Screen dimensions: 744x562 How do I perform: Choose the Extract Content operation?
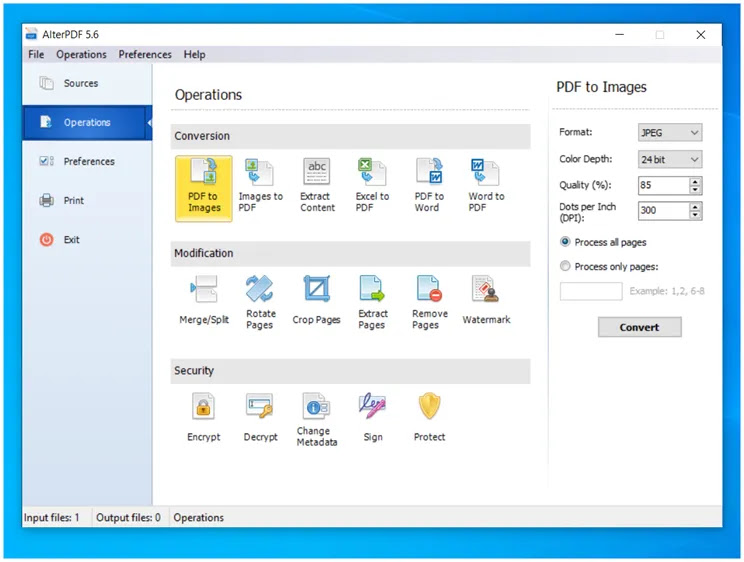[317, 186]
